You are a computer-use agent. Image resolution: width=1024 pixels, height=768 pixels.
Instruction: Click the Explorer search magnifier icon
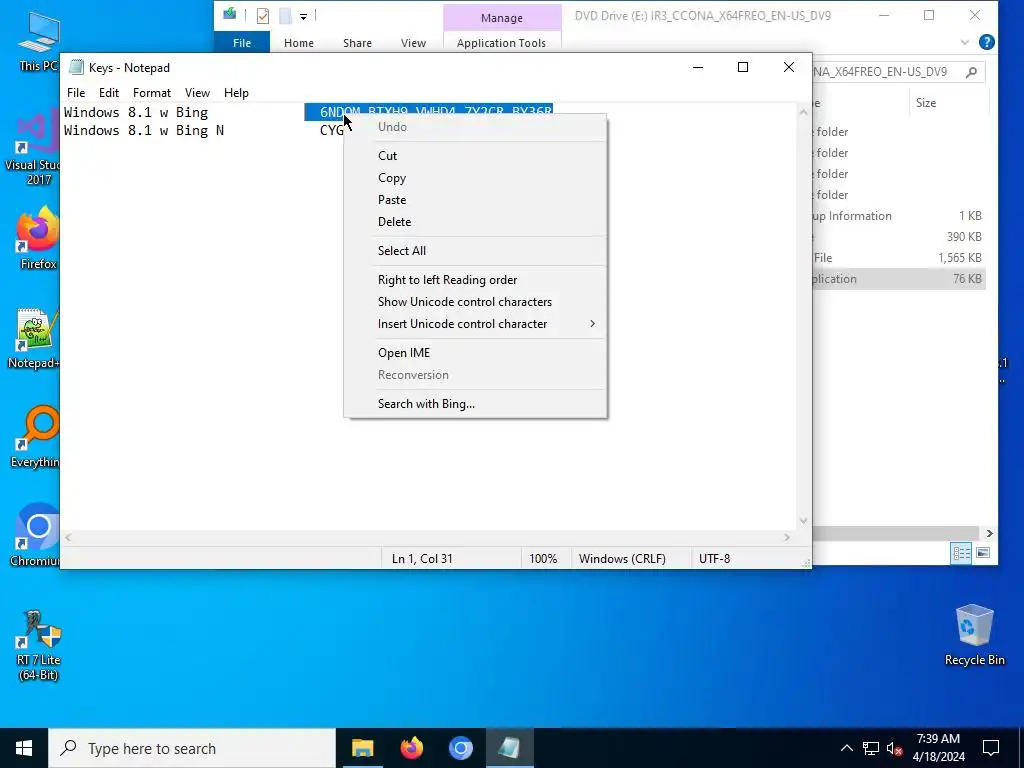click(x=971, y=72)
